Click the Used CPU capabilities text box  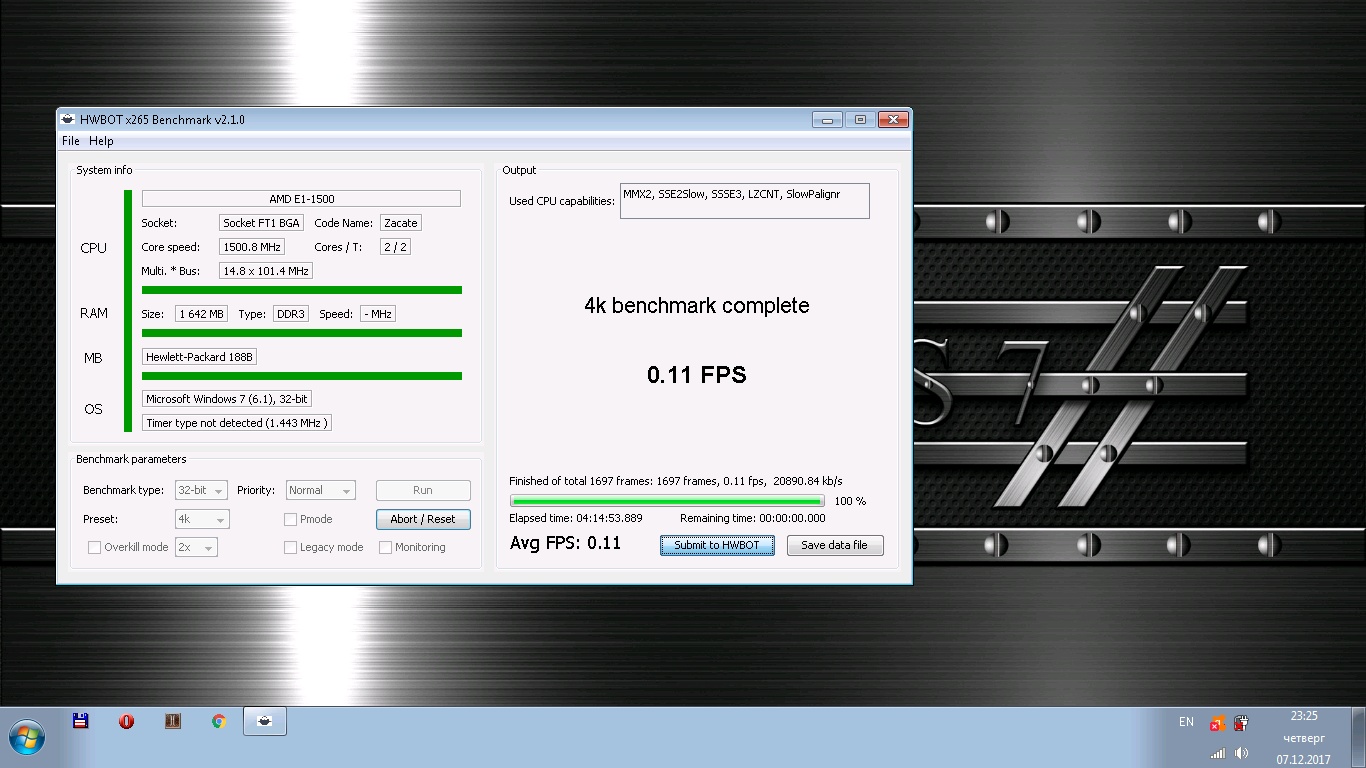[x=745, y=200]
